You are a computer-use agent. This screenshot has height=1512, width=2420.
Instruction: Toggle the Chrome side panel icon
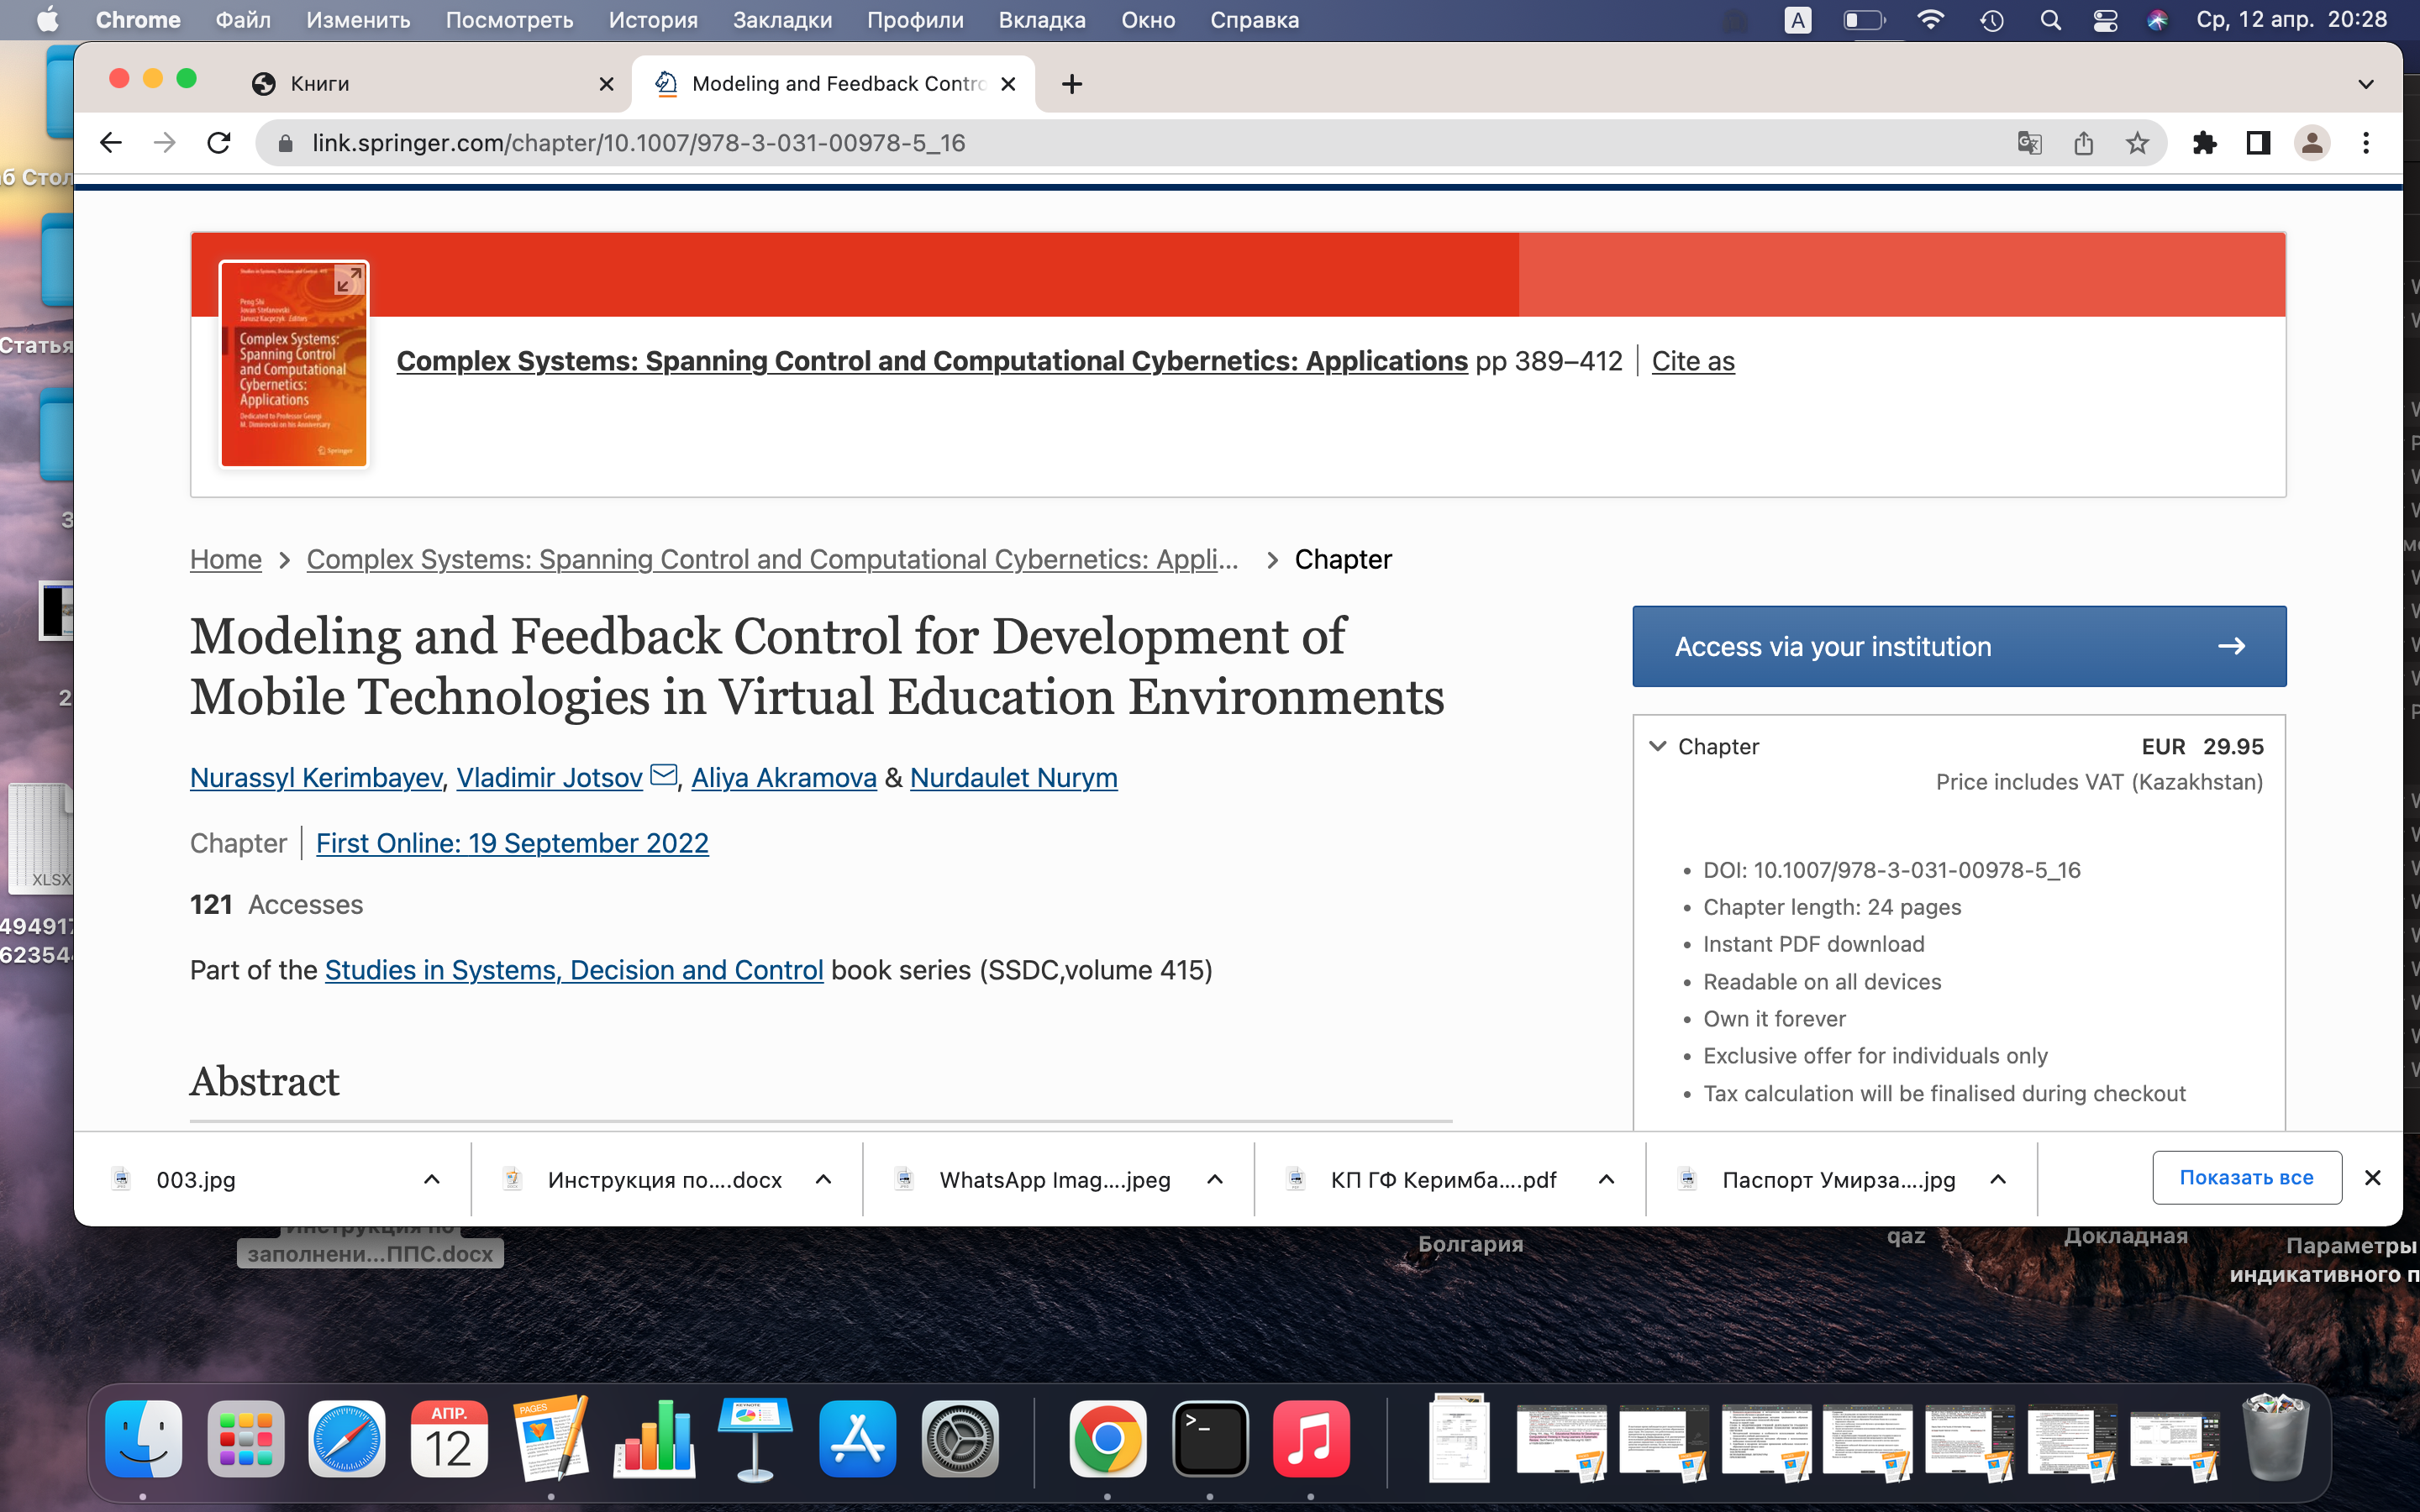[x=2258, y=143]
